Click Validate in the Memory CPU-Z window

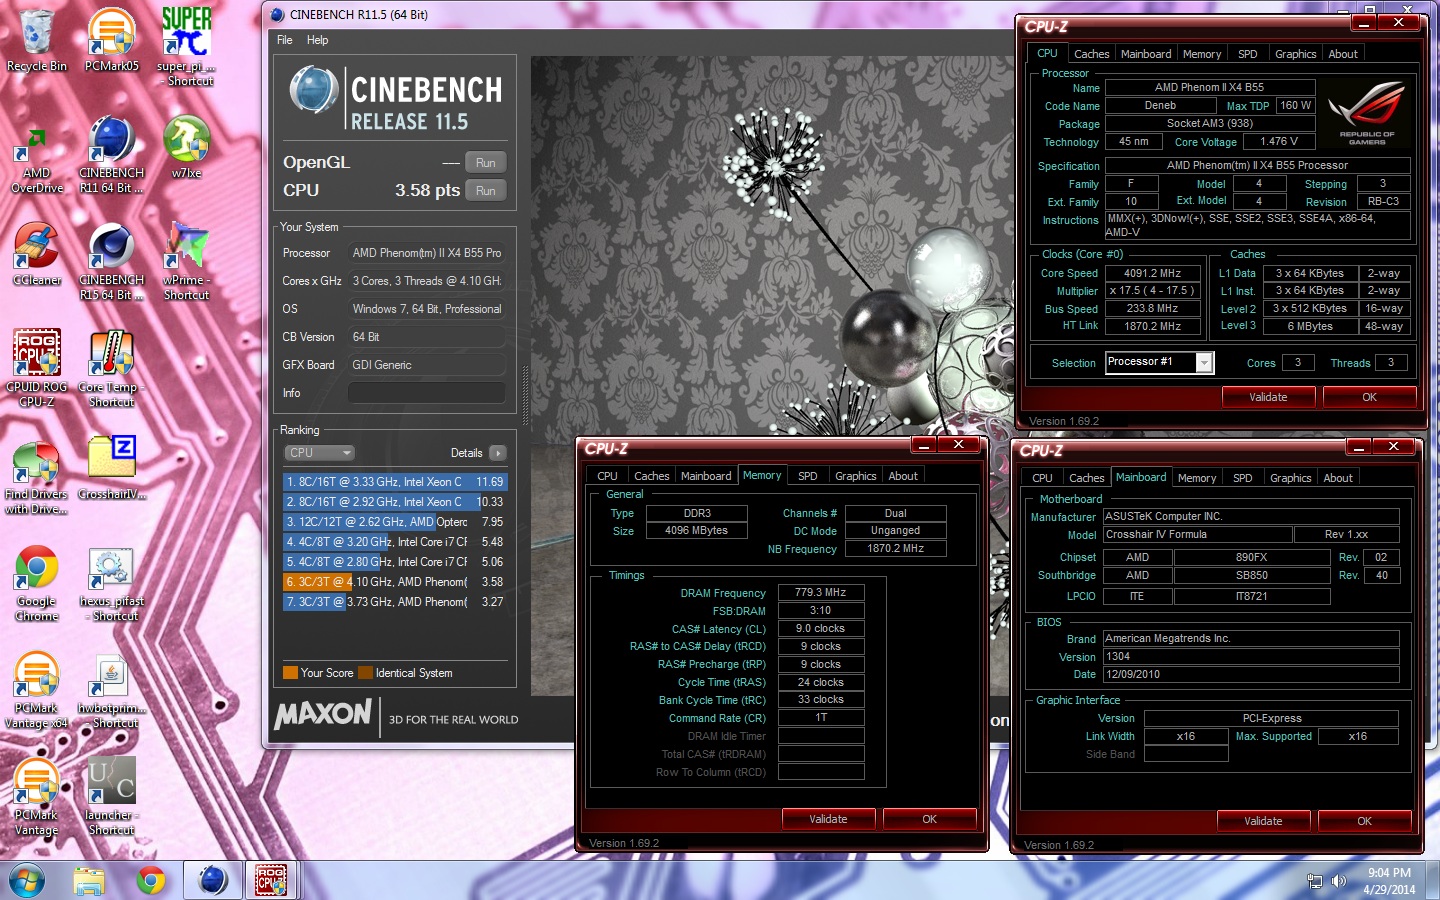[828, 819]
